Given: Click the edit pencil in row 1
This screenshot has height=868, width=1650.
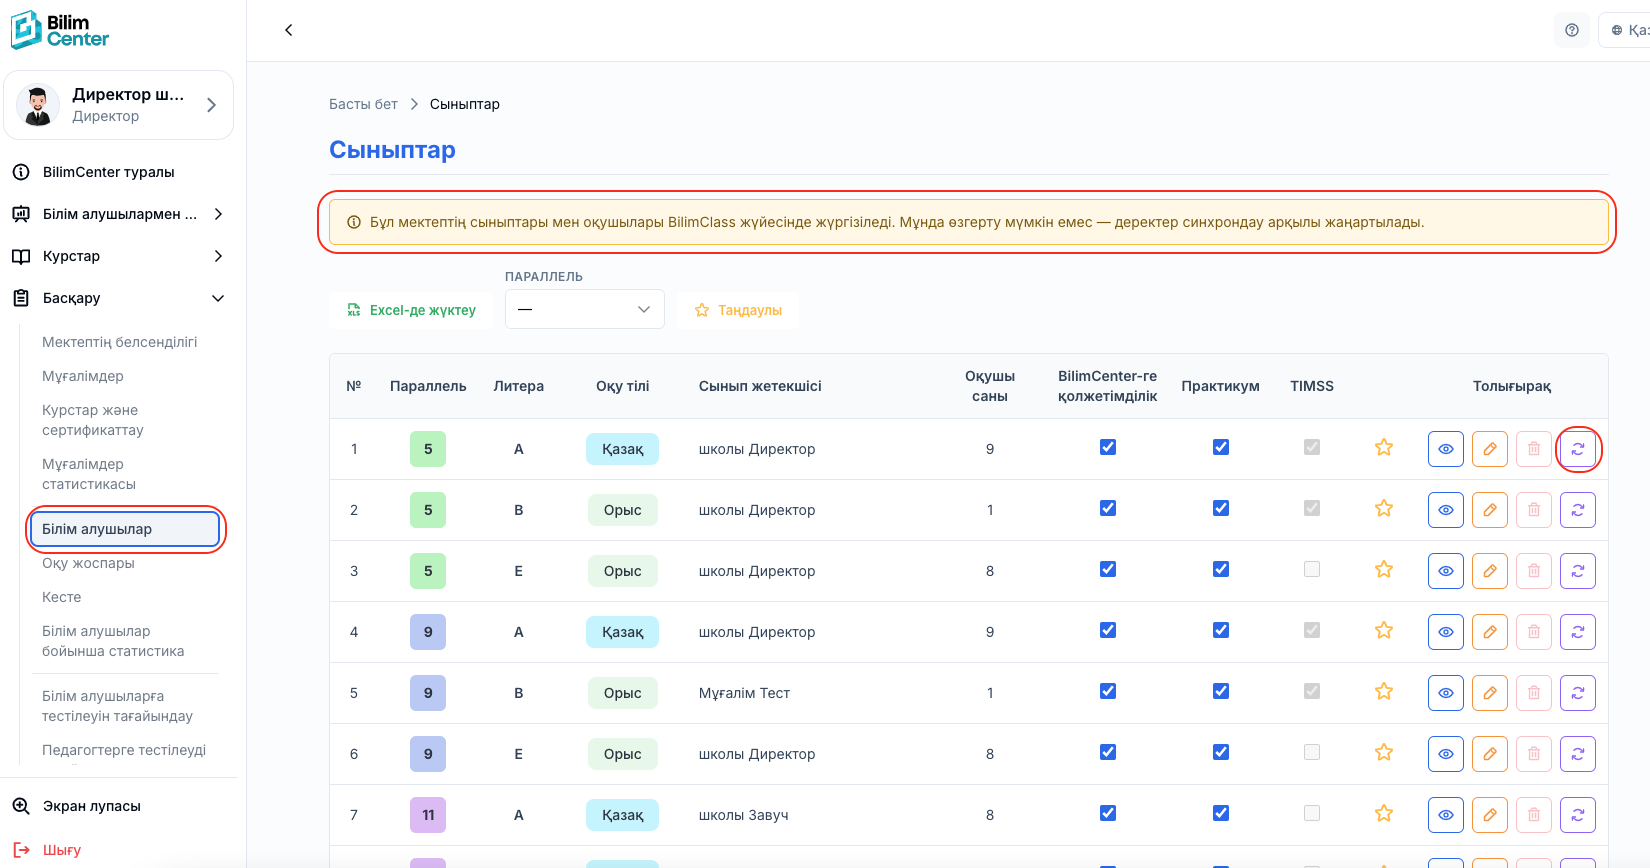Looking at the screenshot, I should [1490, 449].
